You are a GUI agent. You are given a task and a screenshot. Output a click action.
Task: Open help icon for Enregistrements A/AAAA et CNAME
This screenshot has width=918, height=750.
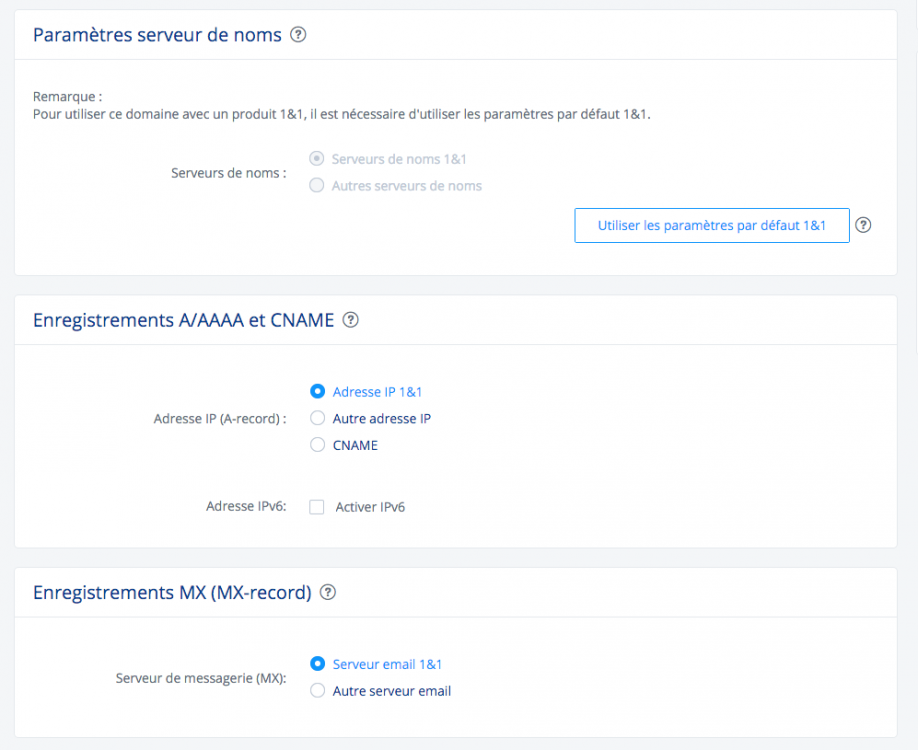(x=351, y=320)
